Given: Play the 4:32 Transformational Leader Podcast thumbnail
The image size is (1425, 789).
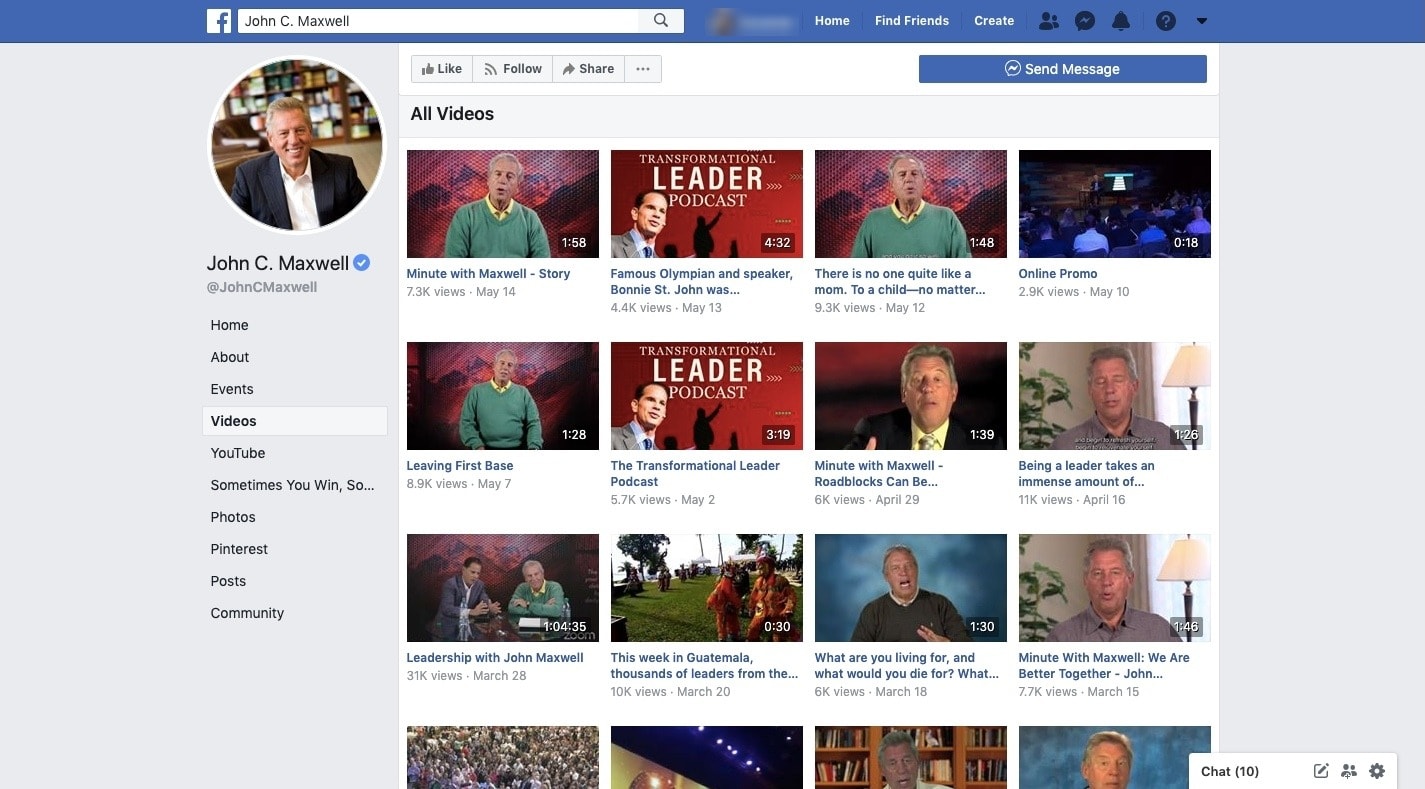Looking at the screenshot, I should pyautogui.click(x=707, y=204).
